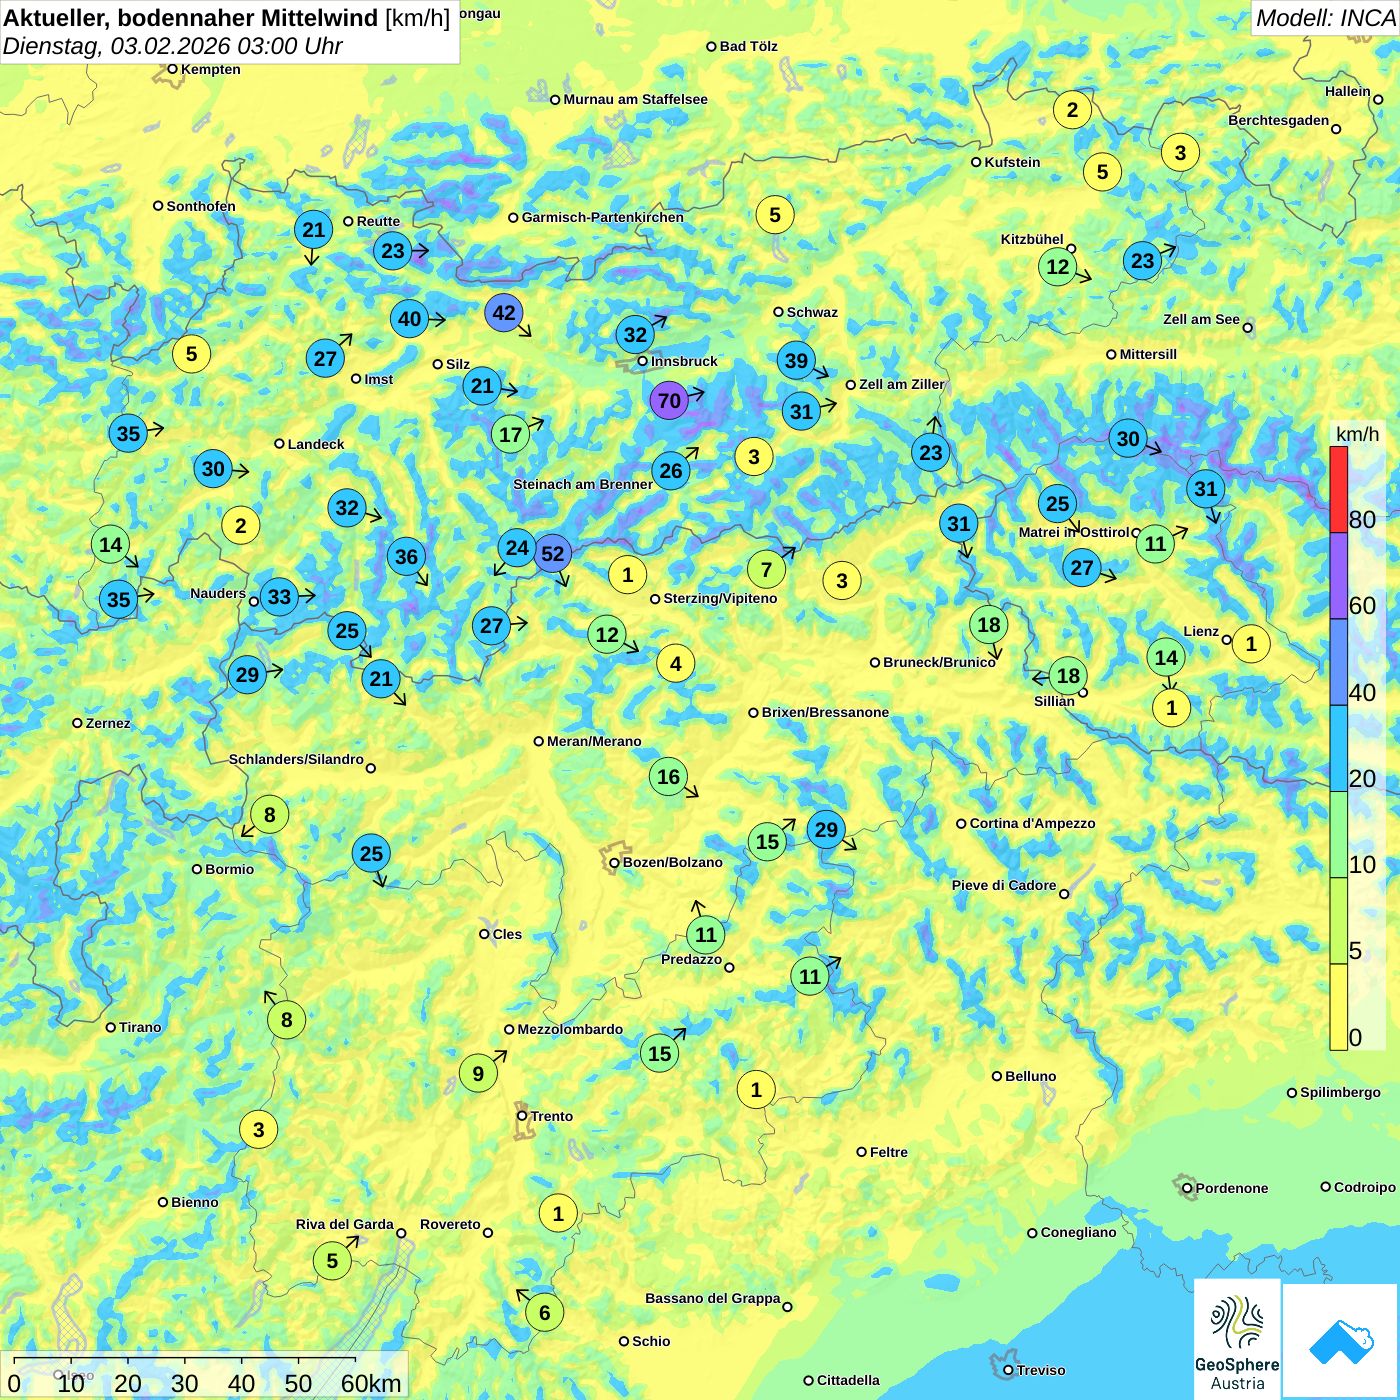Image resolution: width=1400 pixels, height=1400 pixels.
Task: Click the Innsbruck city label
Action: pyautogui.click(x=684, y=361)
